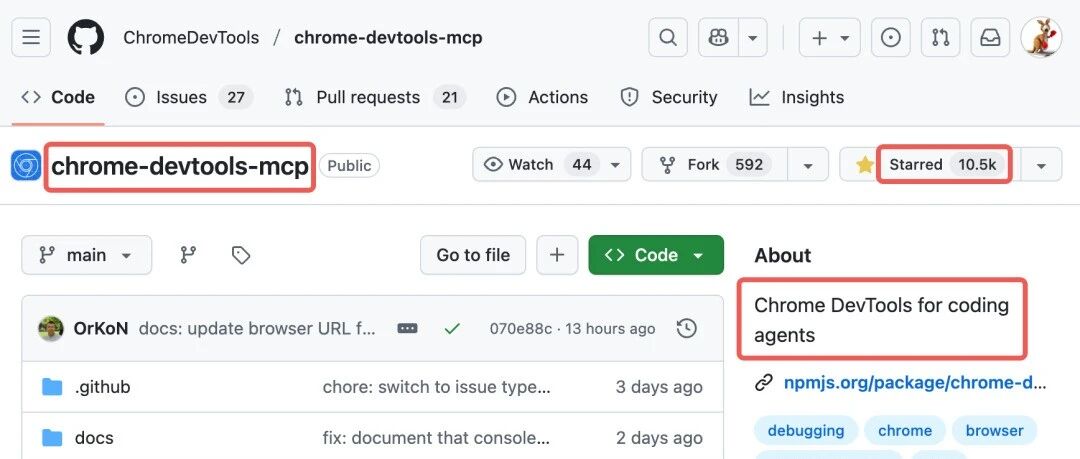Click the add file plus button
This screenshot has height=459, width=1080.
click(x=557, y=255)
